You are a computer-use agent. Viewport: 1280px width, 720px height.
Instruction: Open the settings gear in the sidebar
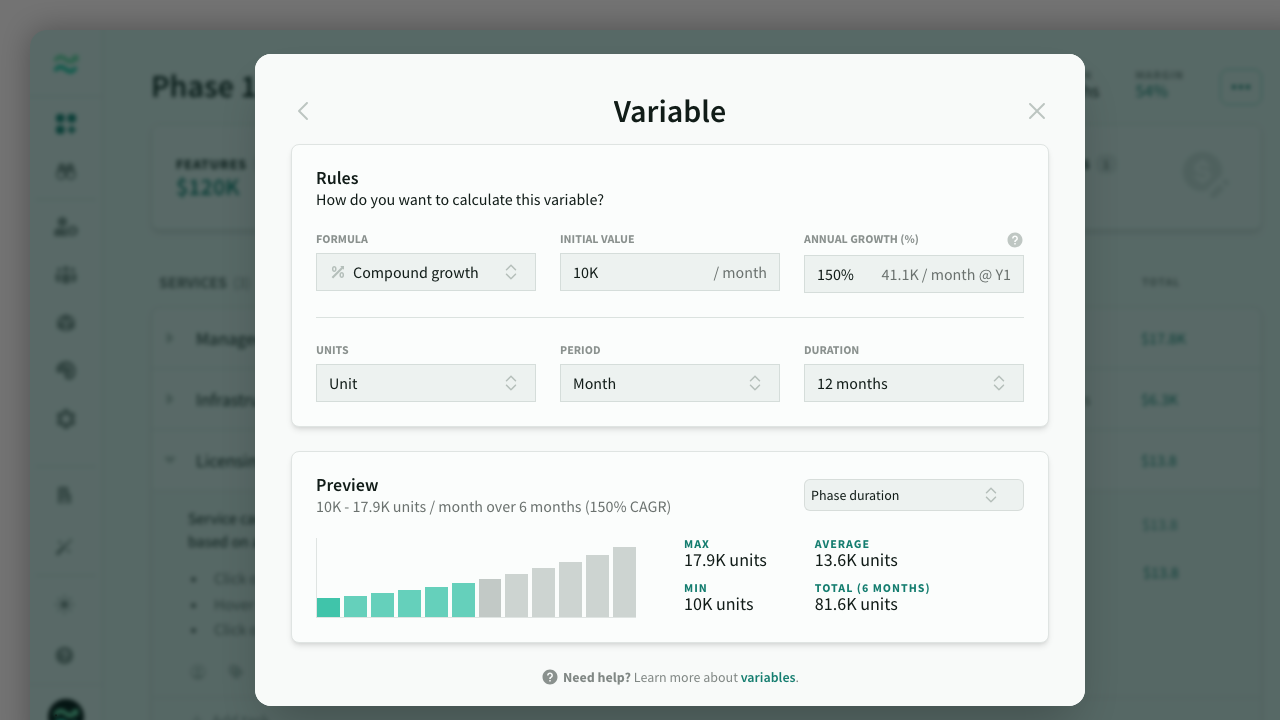click(x=66, y=419)
